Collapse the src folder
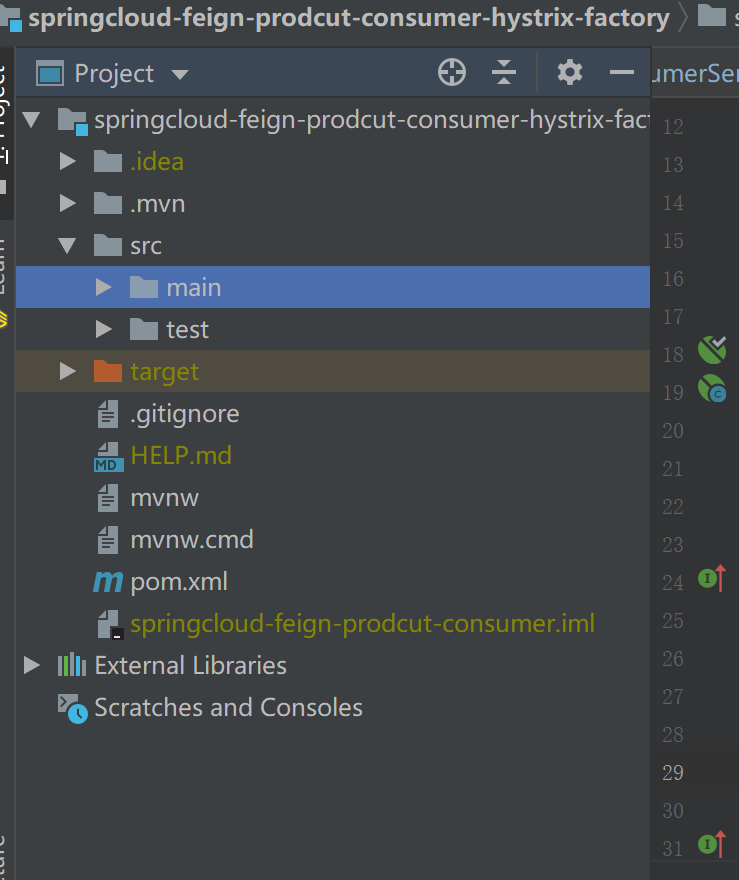Viewport: 739px width, 880px height. point(67,246)
